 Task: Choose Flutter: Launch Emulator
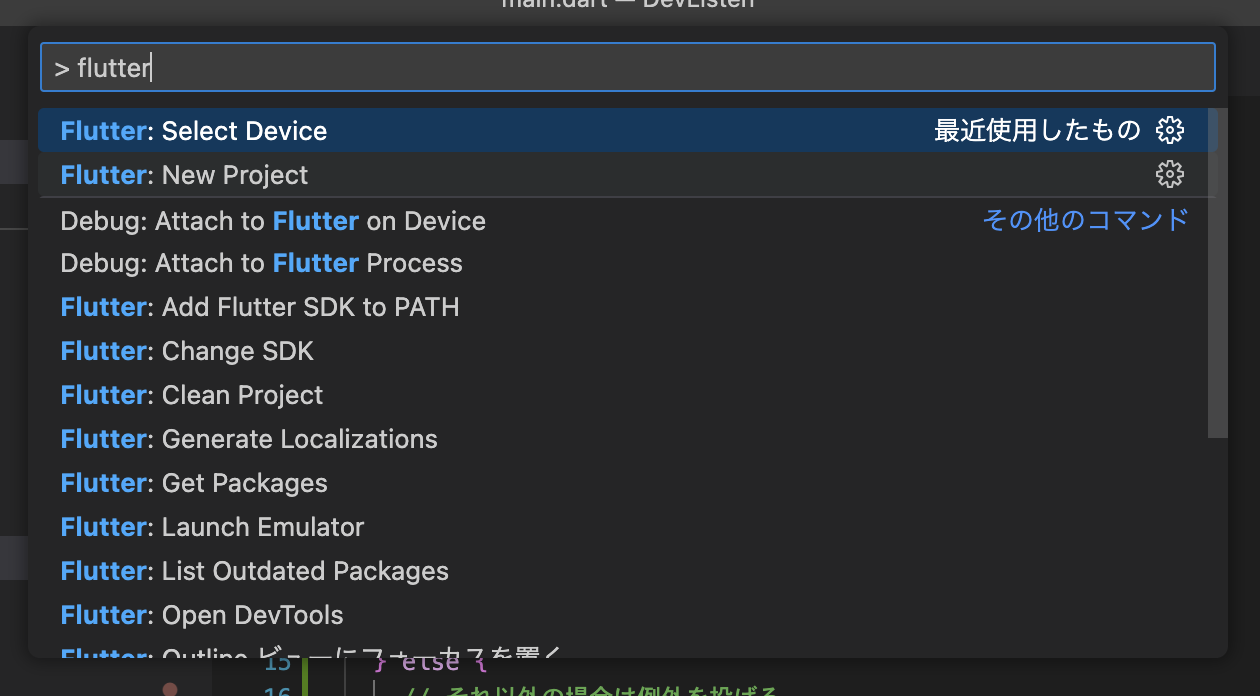(x=212, y=527)
